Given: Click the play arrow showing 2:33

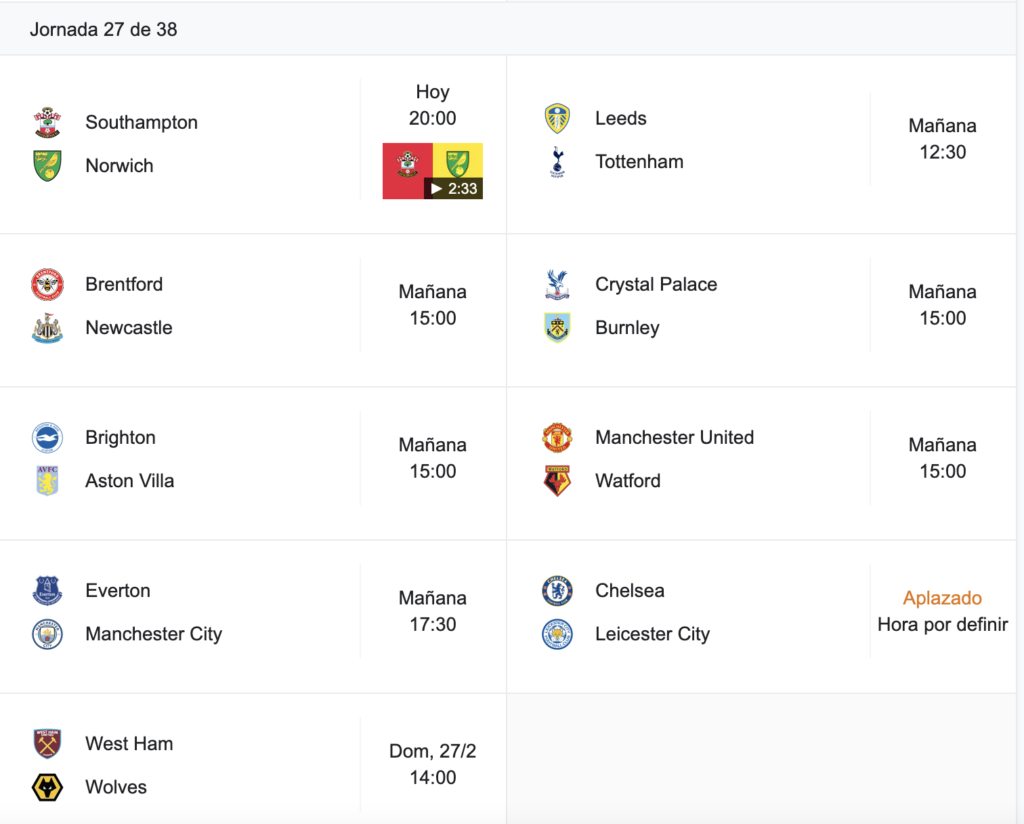Looking at the screenshot, I should pyautogui.click(x=453, y=189).
